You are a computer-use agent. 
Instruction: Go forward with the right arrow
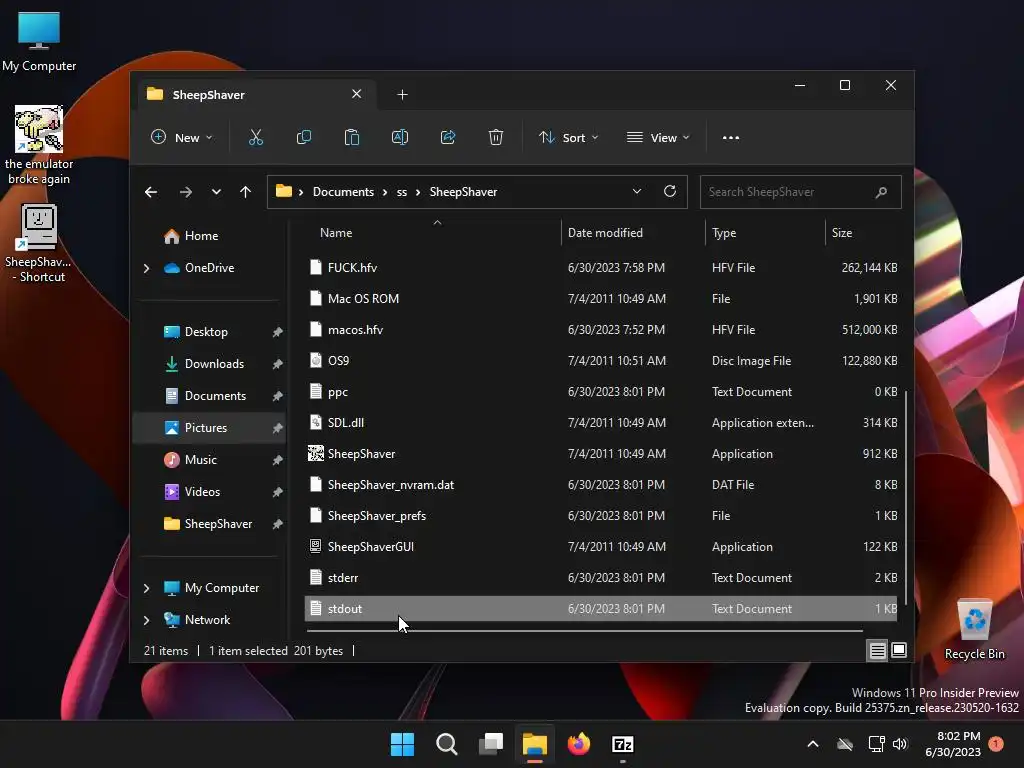click(x=185, y=192)
